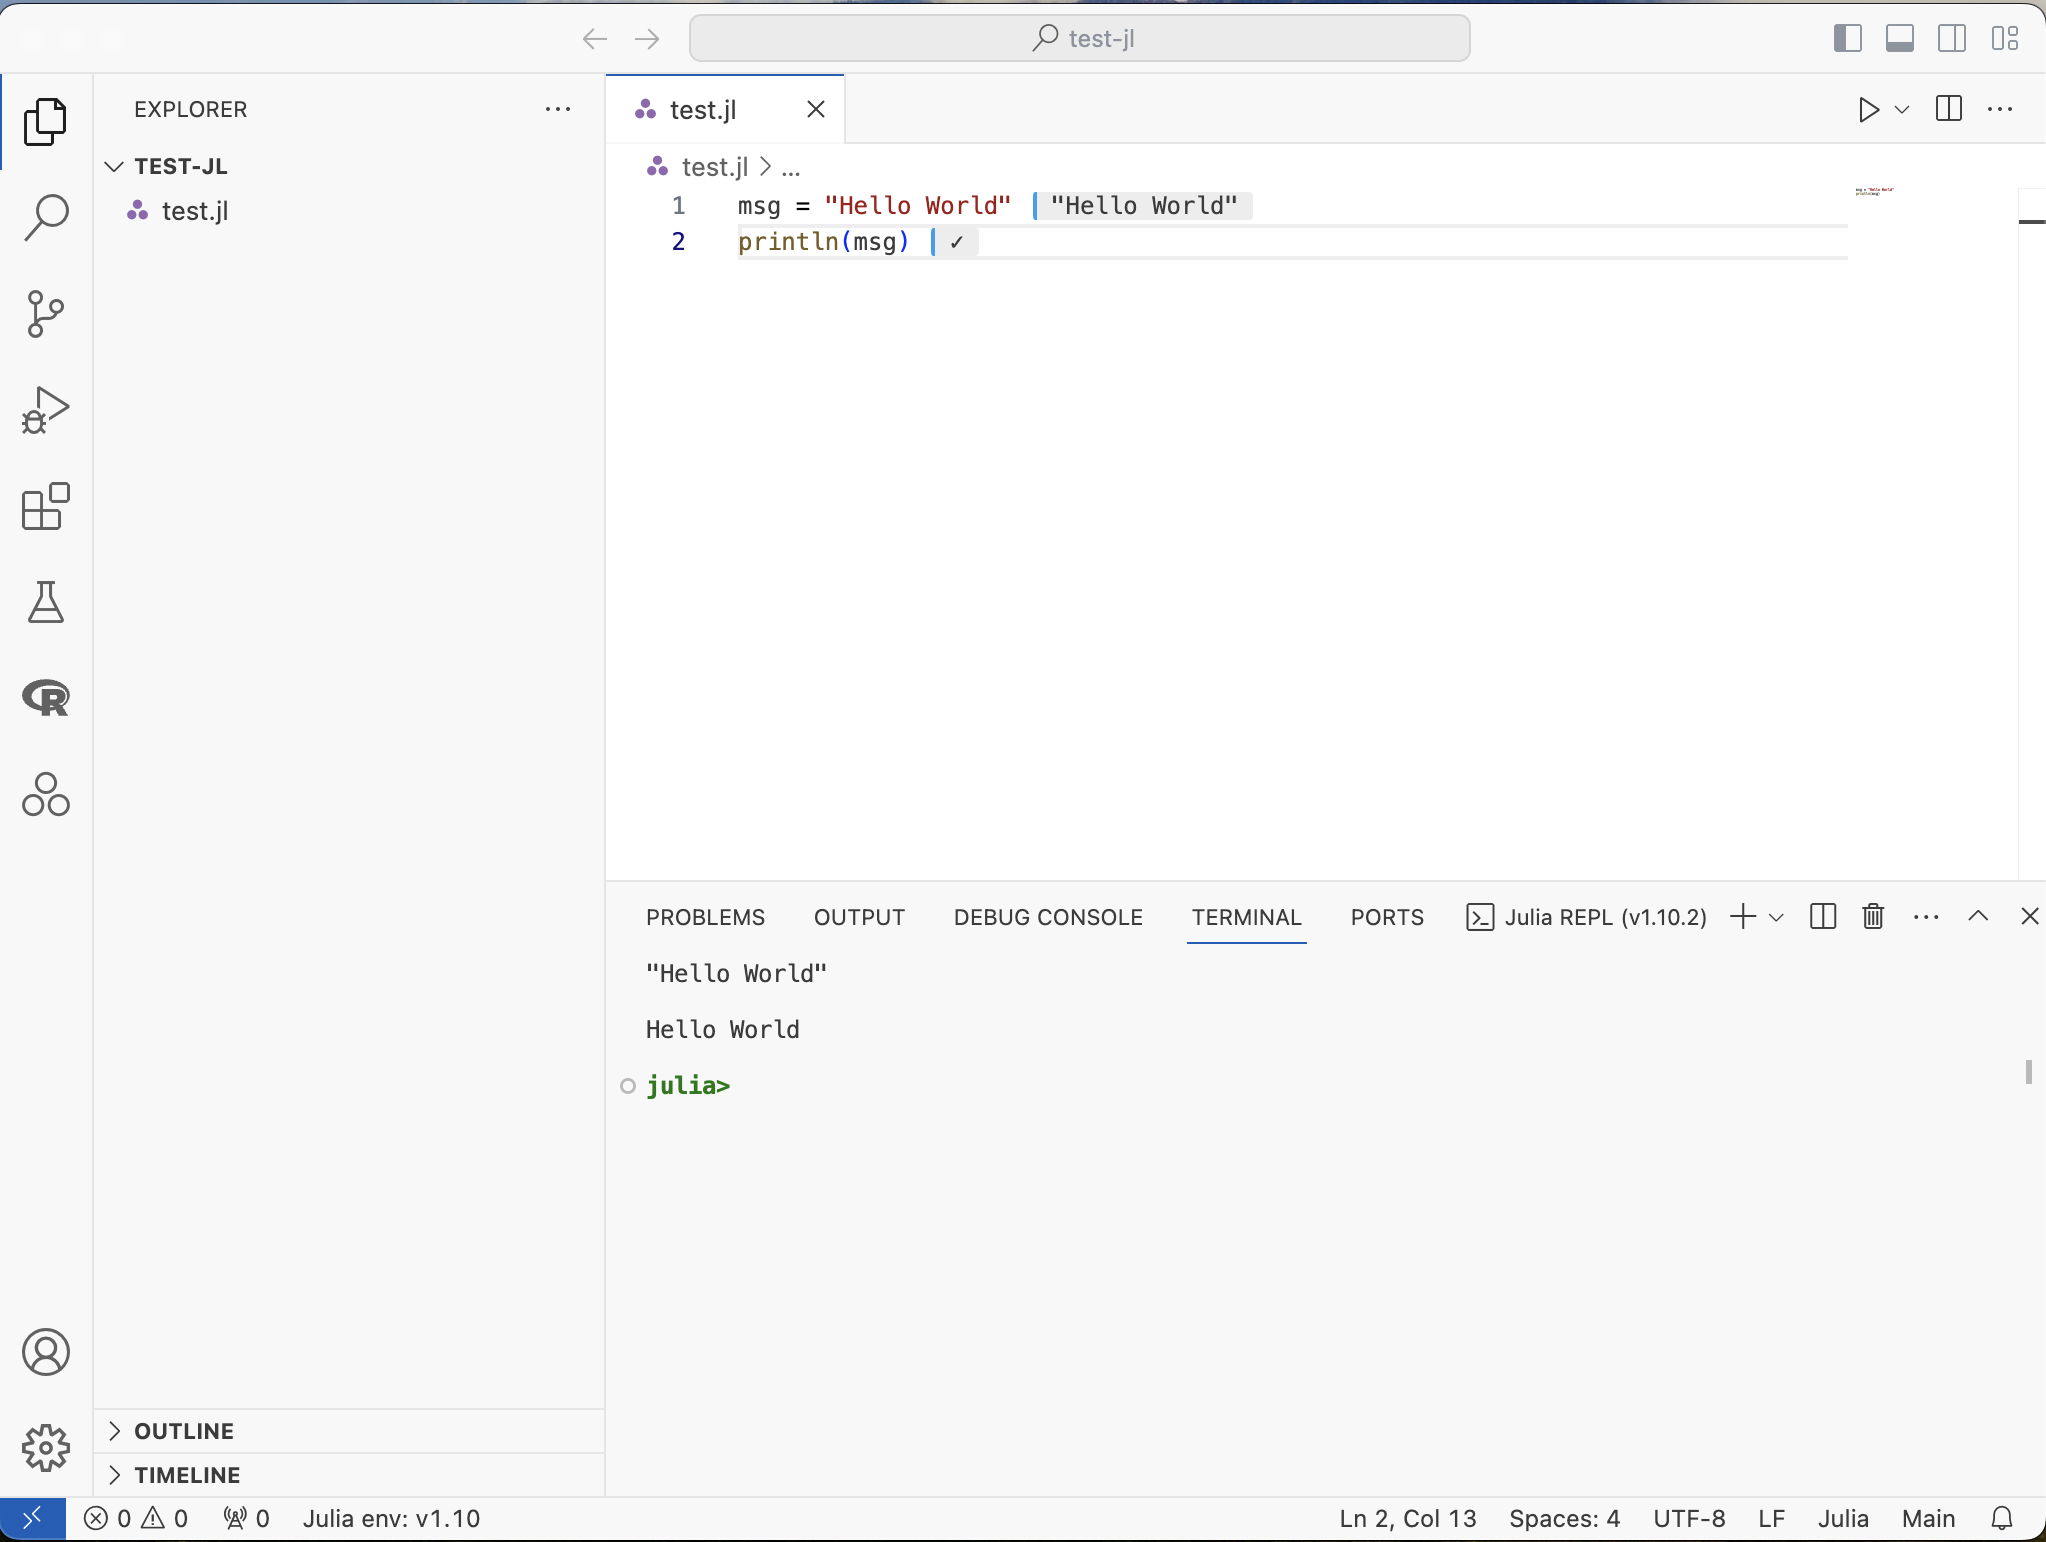Kill terminal with trash icon
The image size is (2046, 1542).
1873,916
